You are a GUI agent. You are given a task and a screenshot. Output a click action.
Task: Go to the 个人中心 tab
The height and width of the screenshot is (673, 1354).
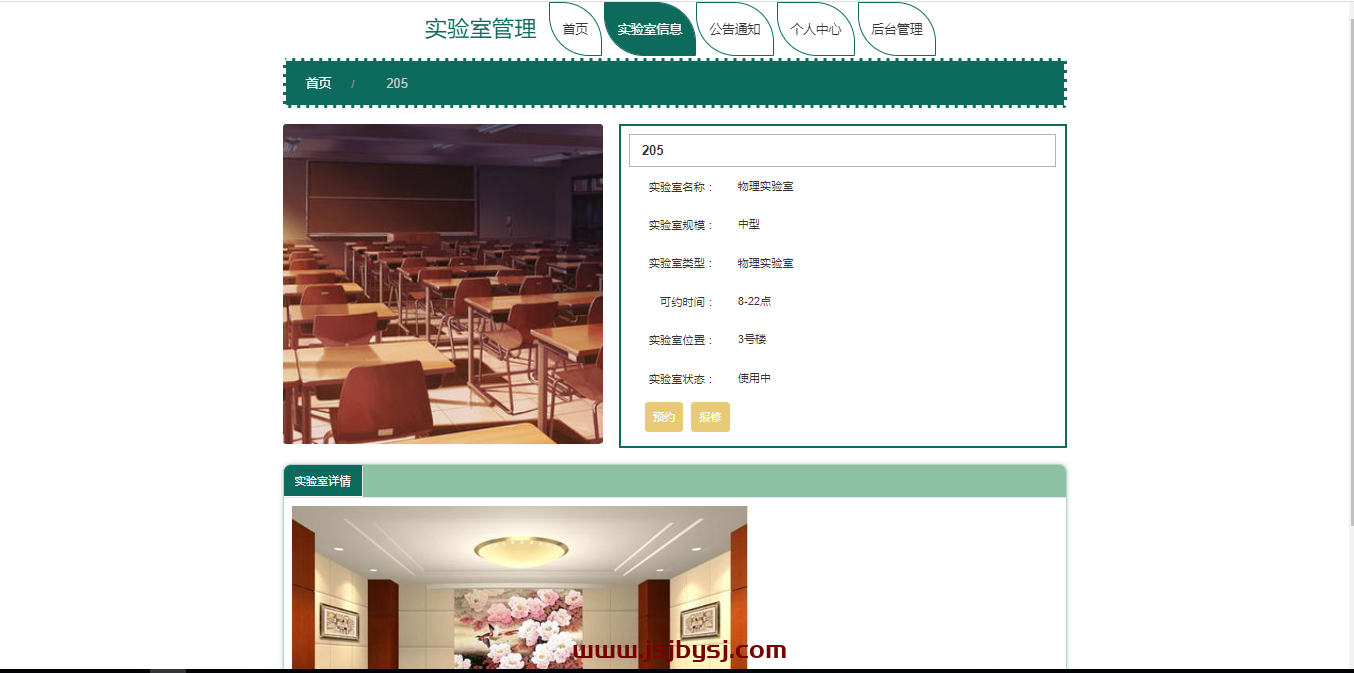[x=816, y=29]
